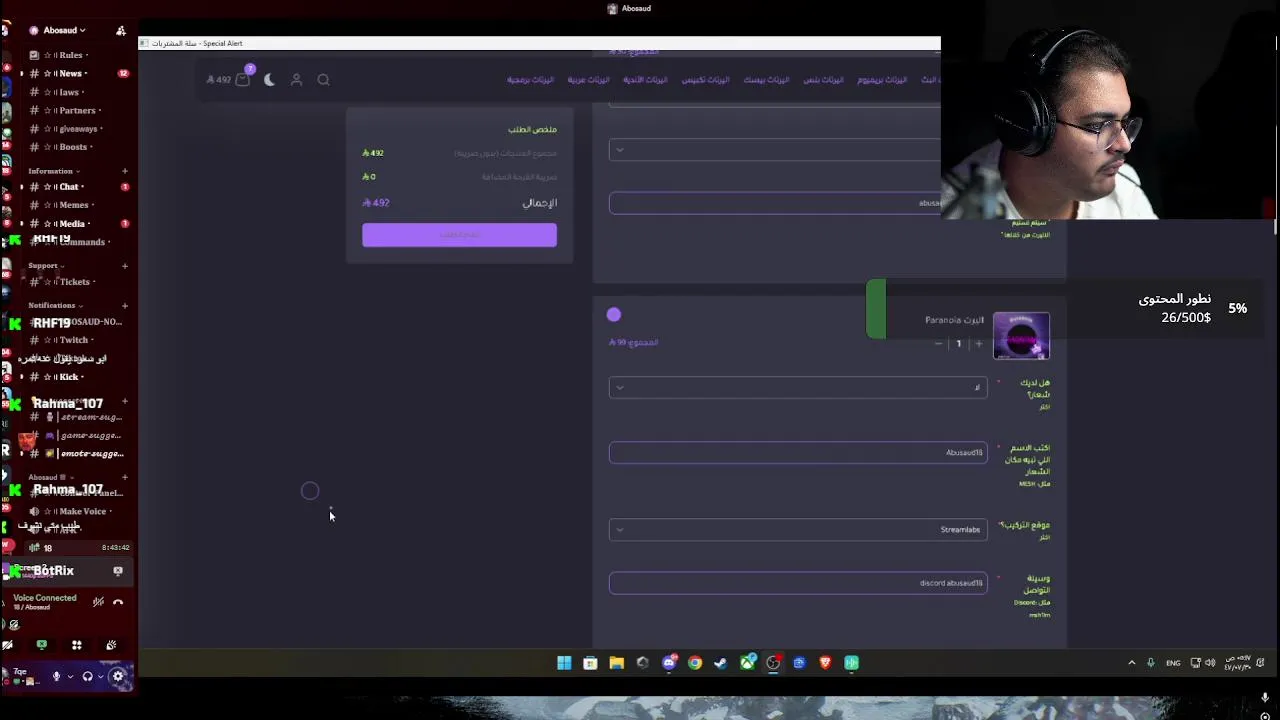The height and width of the screenshot is (720, 1280).
Task: Open Steam from the taskbar
Action: click(721, 662)
